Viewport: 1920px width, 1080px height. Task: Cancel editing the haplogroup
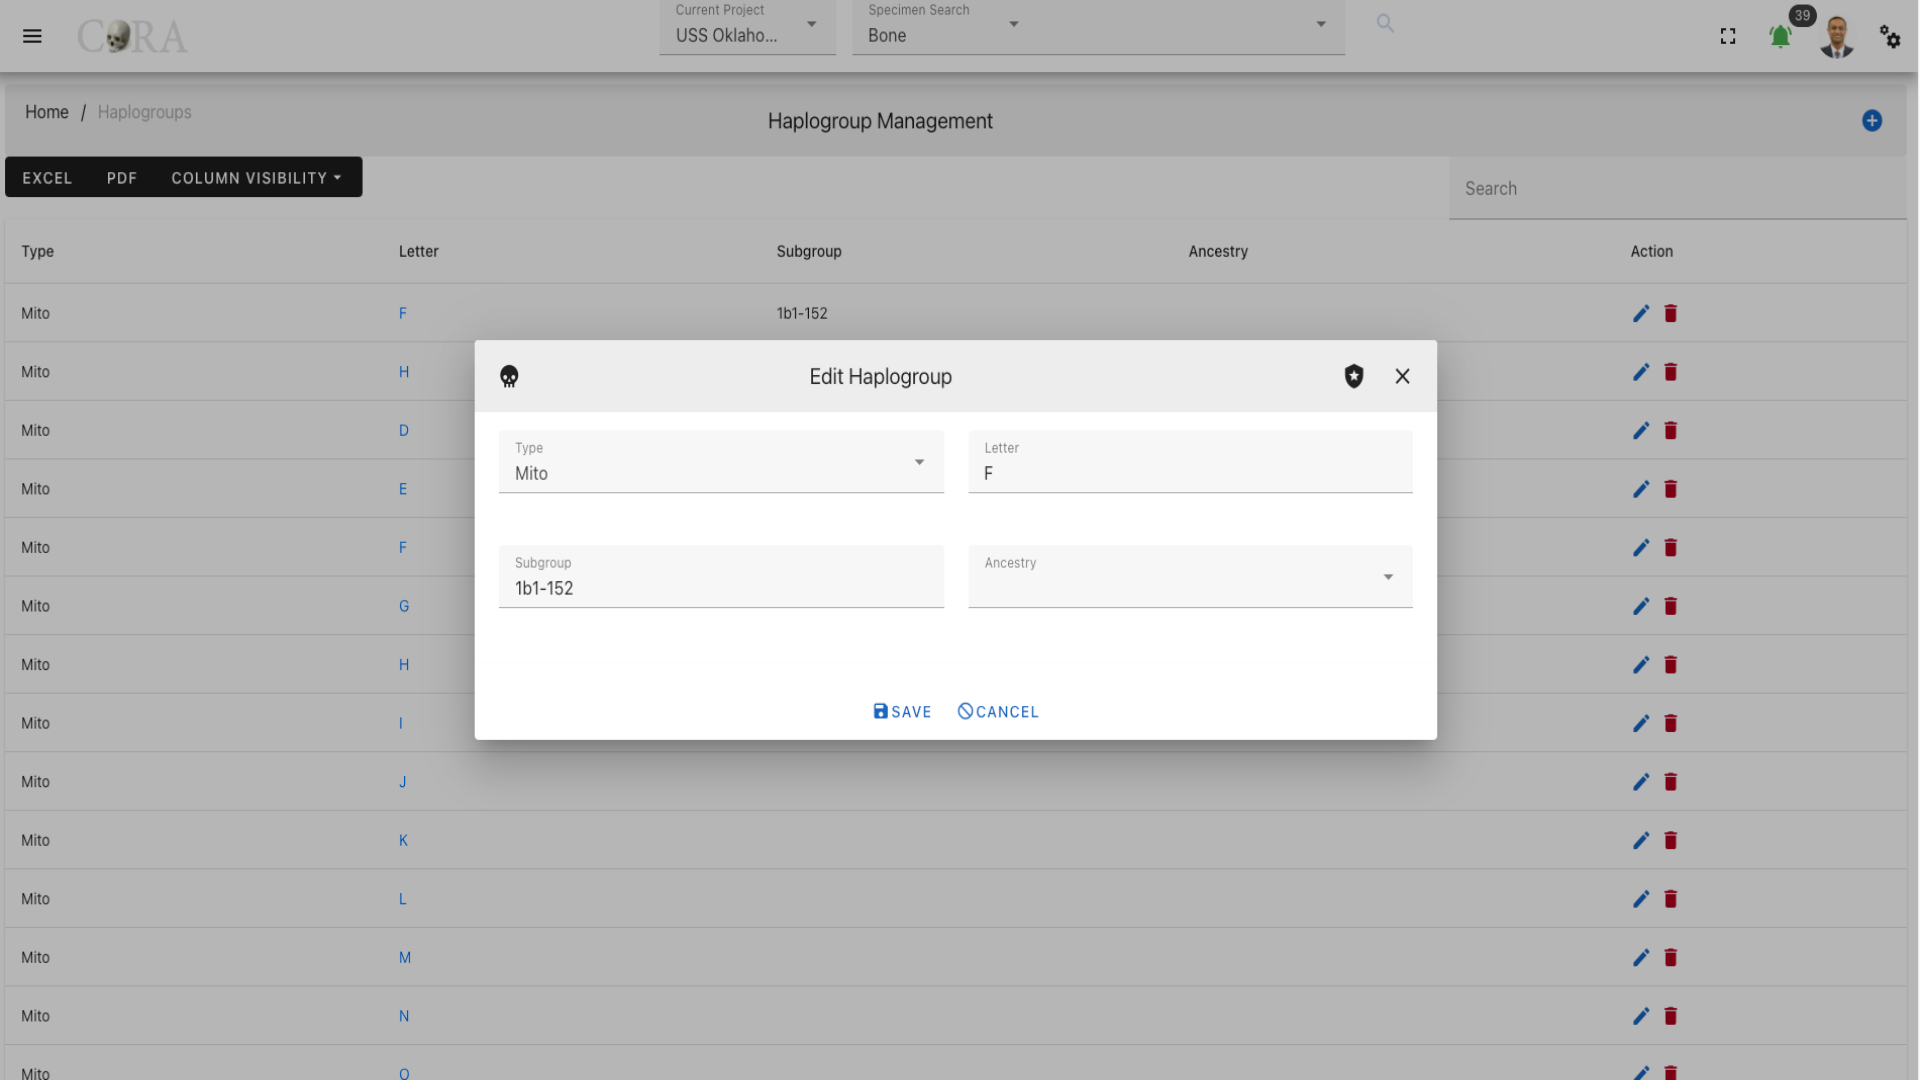[998, 712]
